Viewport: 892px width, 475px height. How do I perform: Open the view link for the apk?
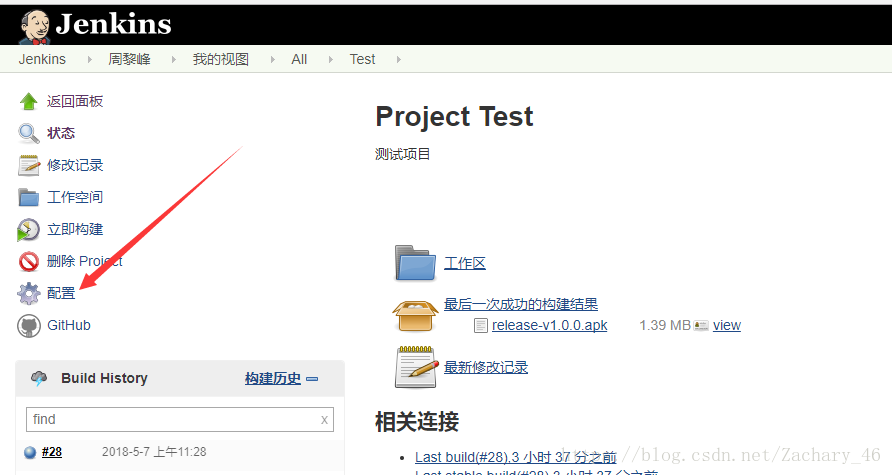pos(727,325)
